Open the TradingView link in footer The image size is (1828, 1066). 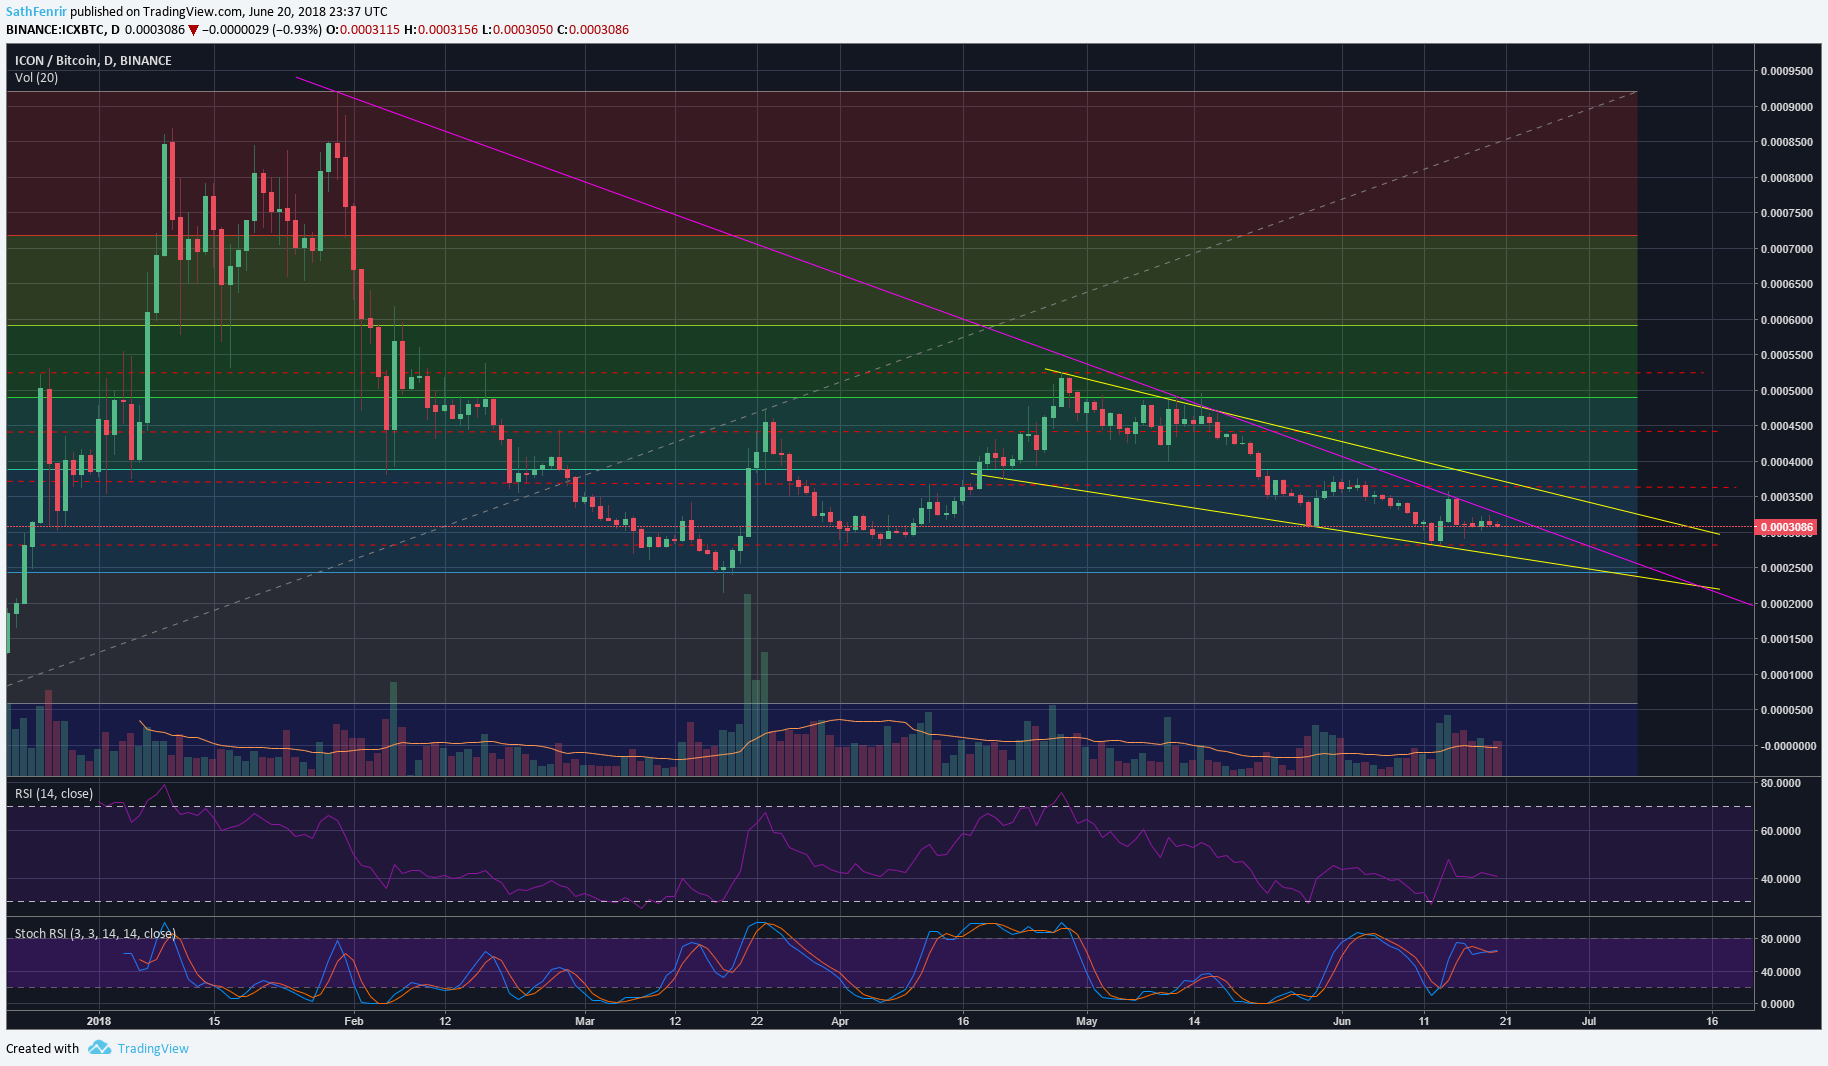[x=153, y=1048]
